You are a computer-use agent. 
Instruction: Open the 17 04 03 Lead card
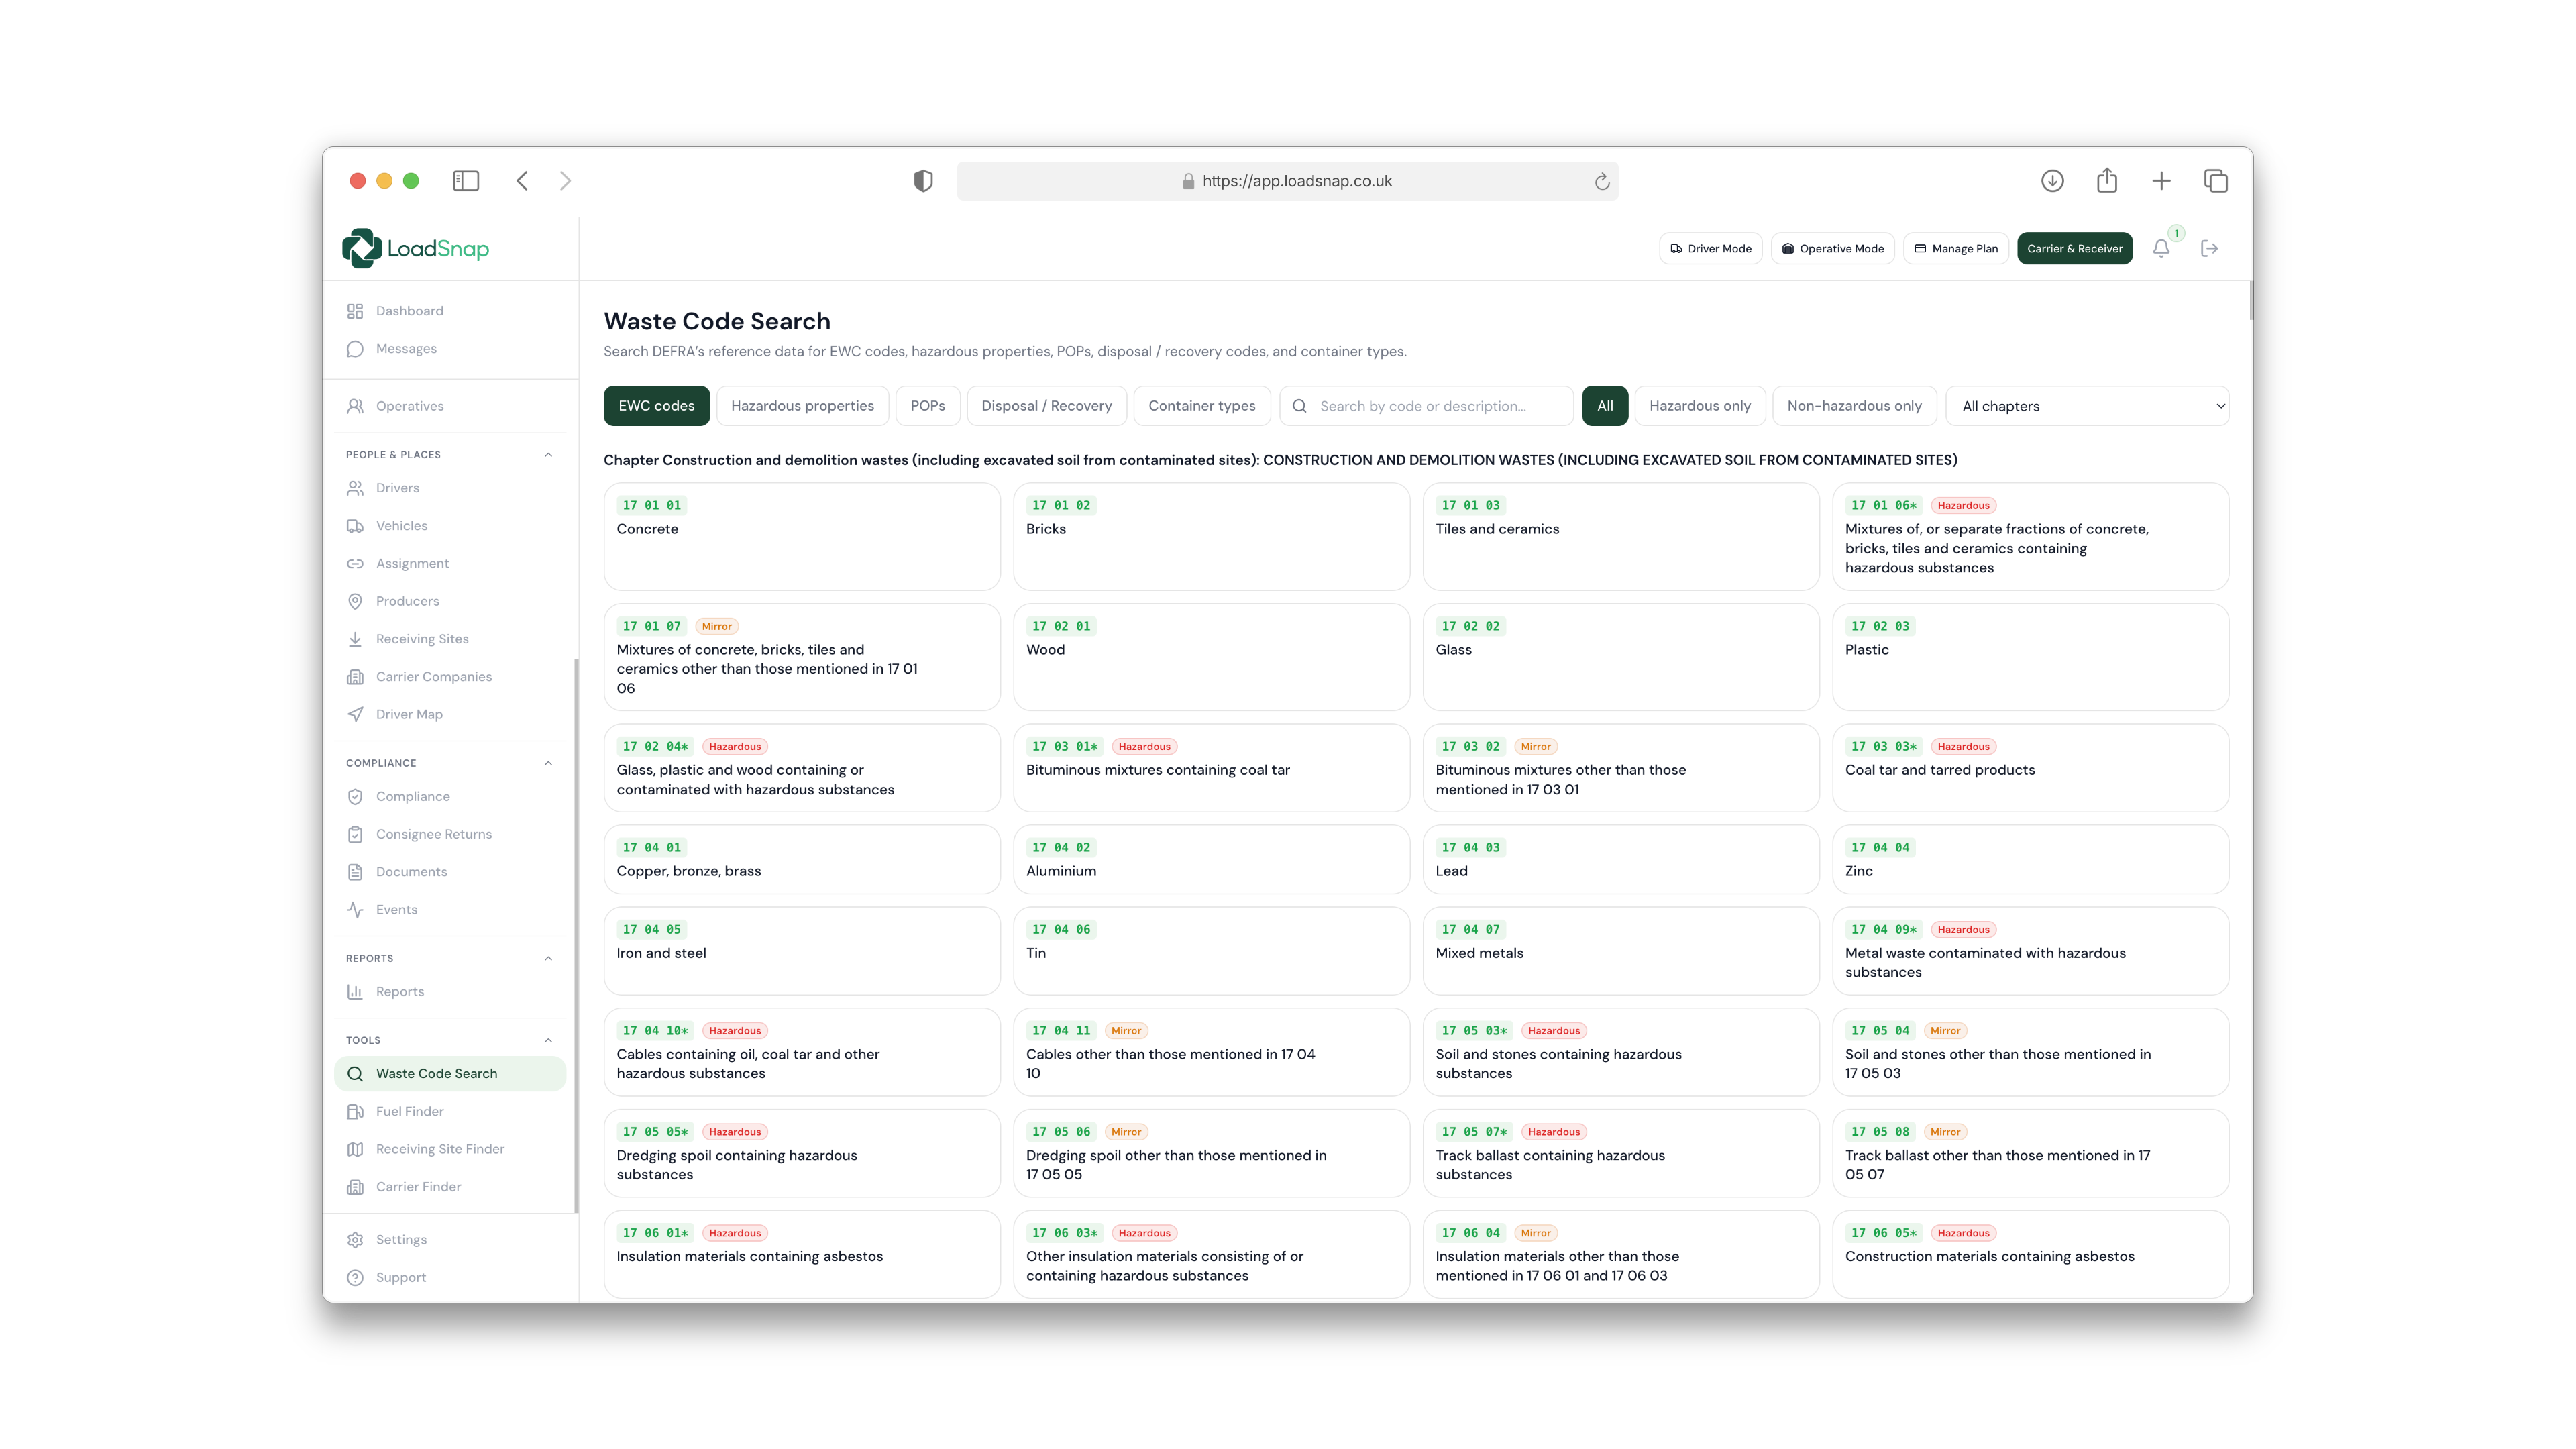[1621, 859]
